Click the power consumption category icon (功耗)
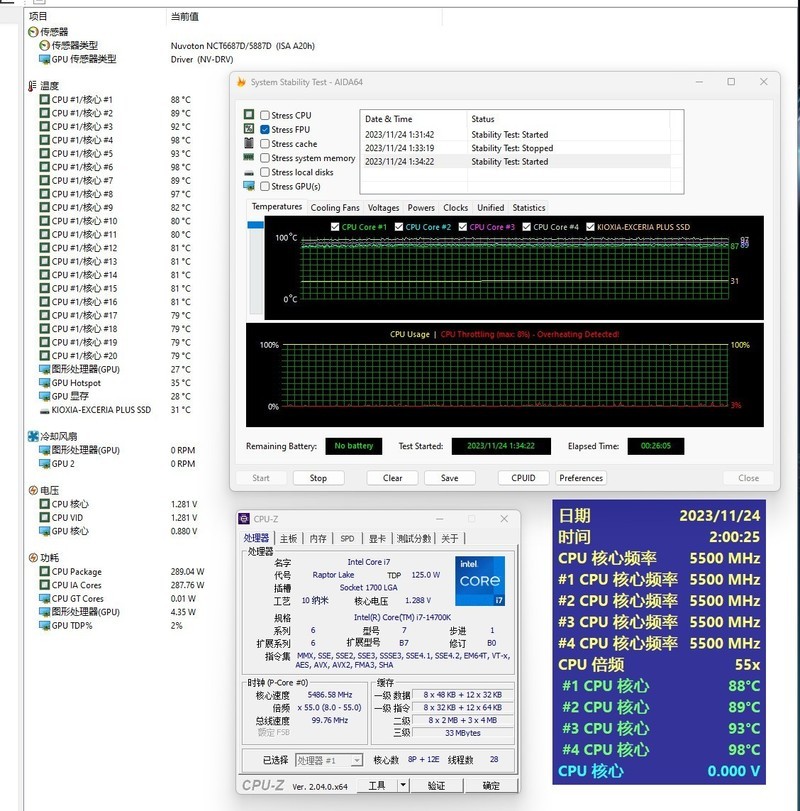This screenshot has height=811, width=800. click(33, 558)
